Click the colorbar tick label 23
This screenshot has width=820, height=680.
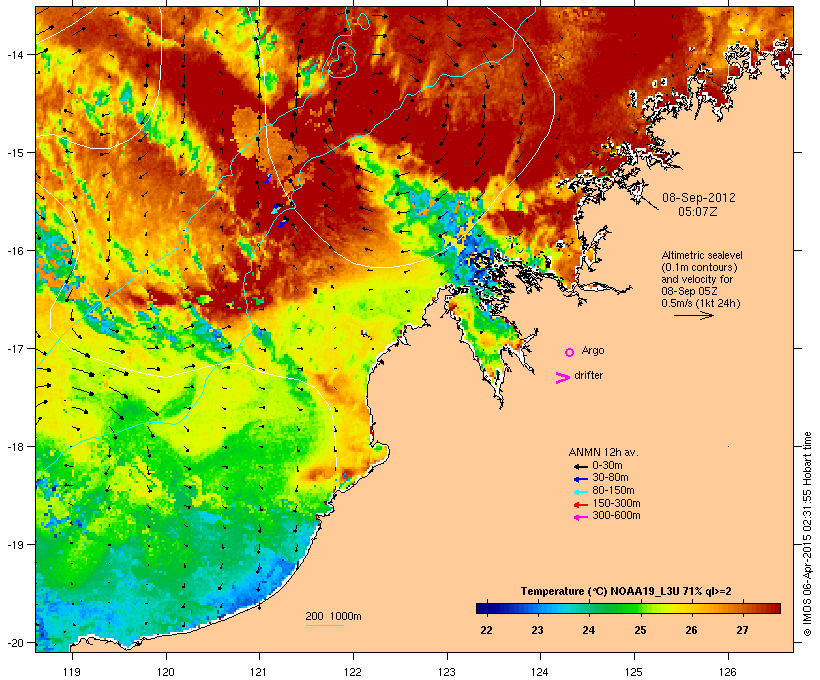pos(538,630)
